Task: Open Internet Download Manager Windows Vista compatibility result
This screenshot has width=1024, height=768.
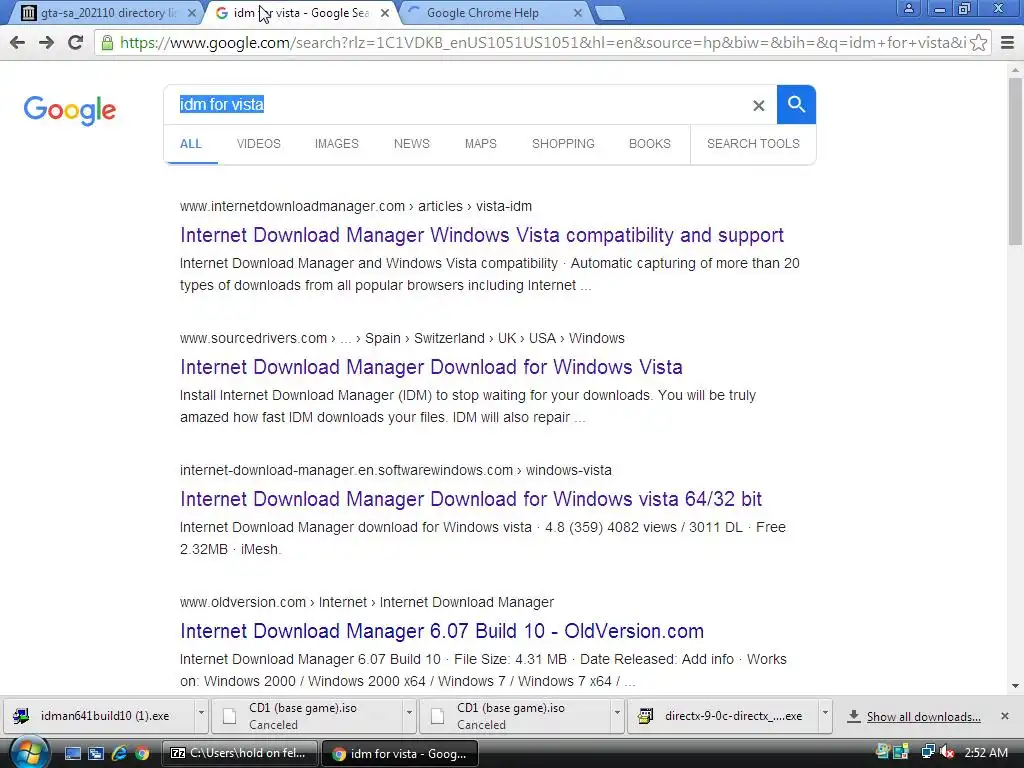Action: [482, 235]
